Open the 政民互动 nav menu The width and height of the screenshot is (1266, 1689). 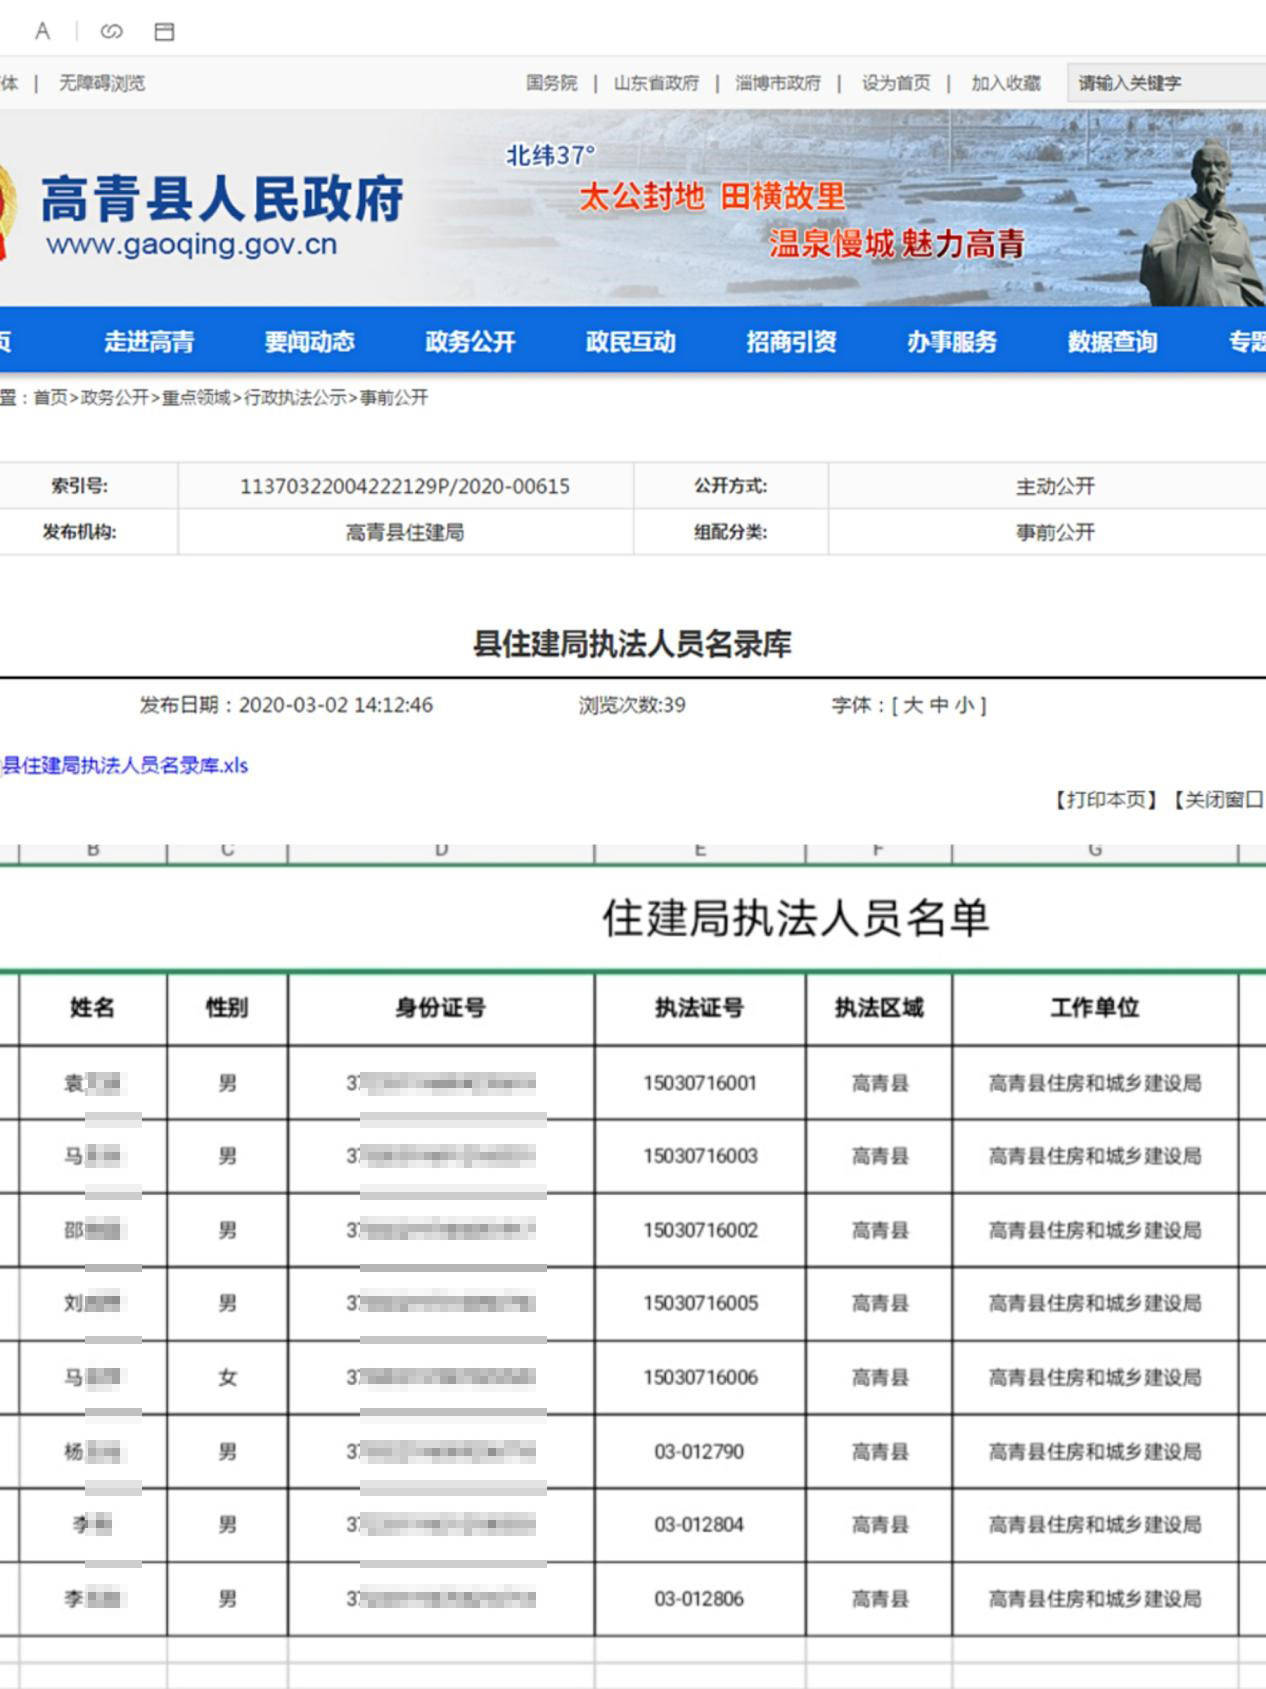point(630,342)
